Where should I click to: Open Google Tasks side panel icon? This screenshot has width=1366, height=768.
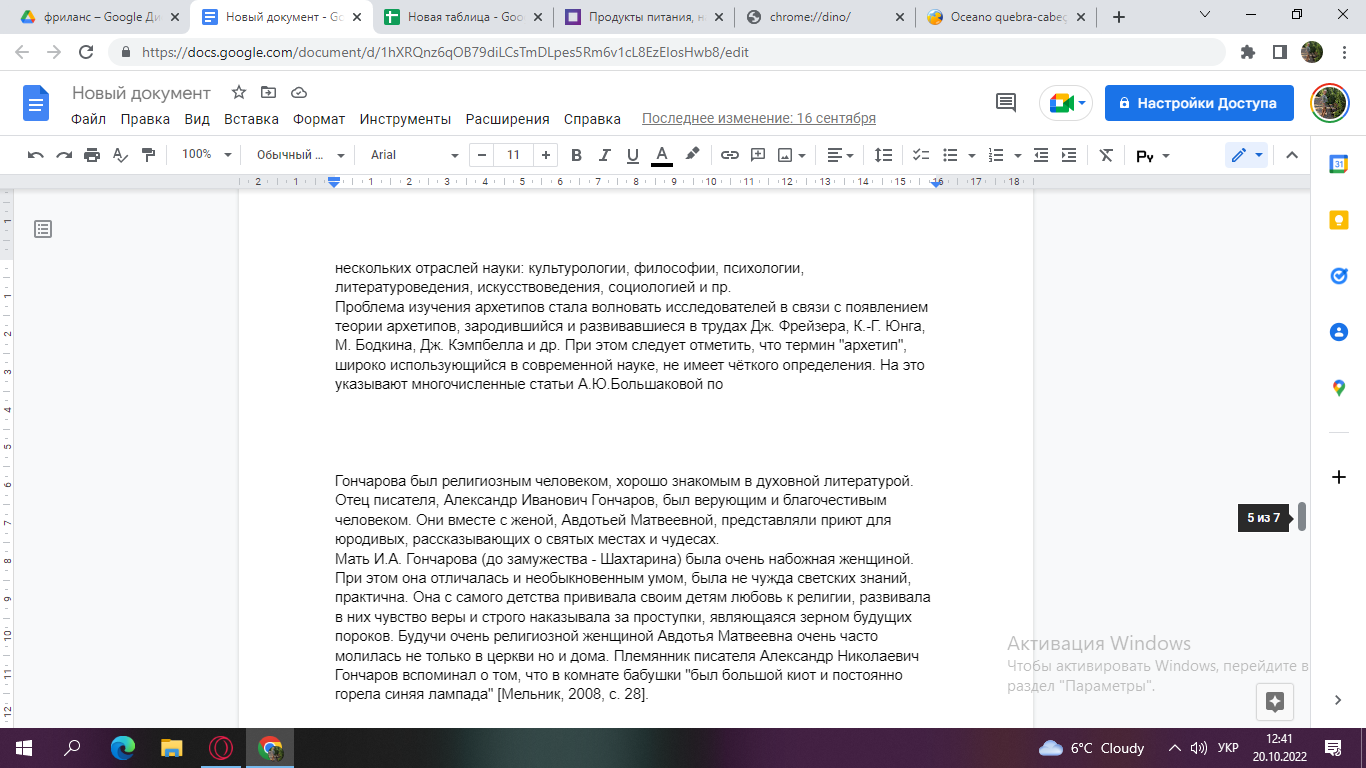(x=1338, y=276)
